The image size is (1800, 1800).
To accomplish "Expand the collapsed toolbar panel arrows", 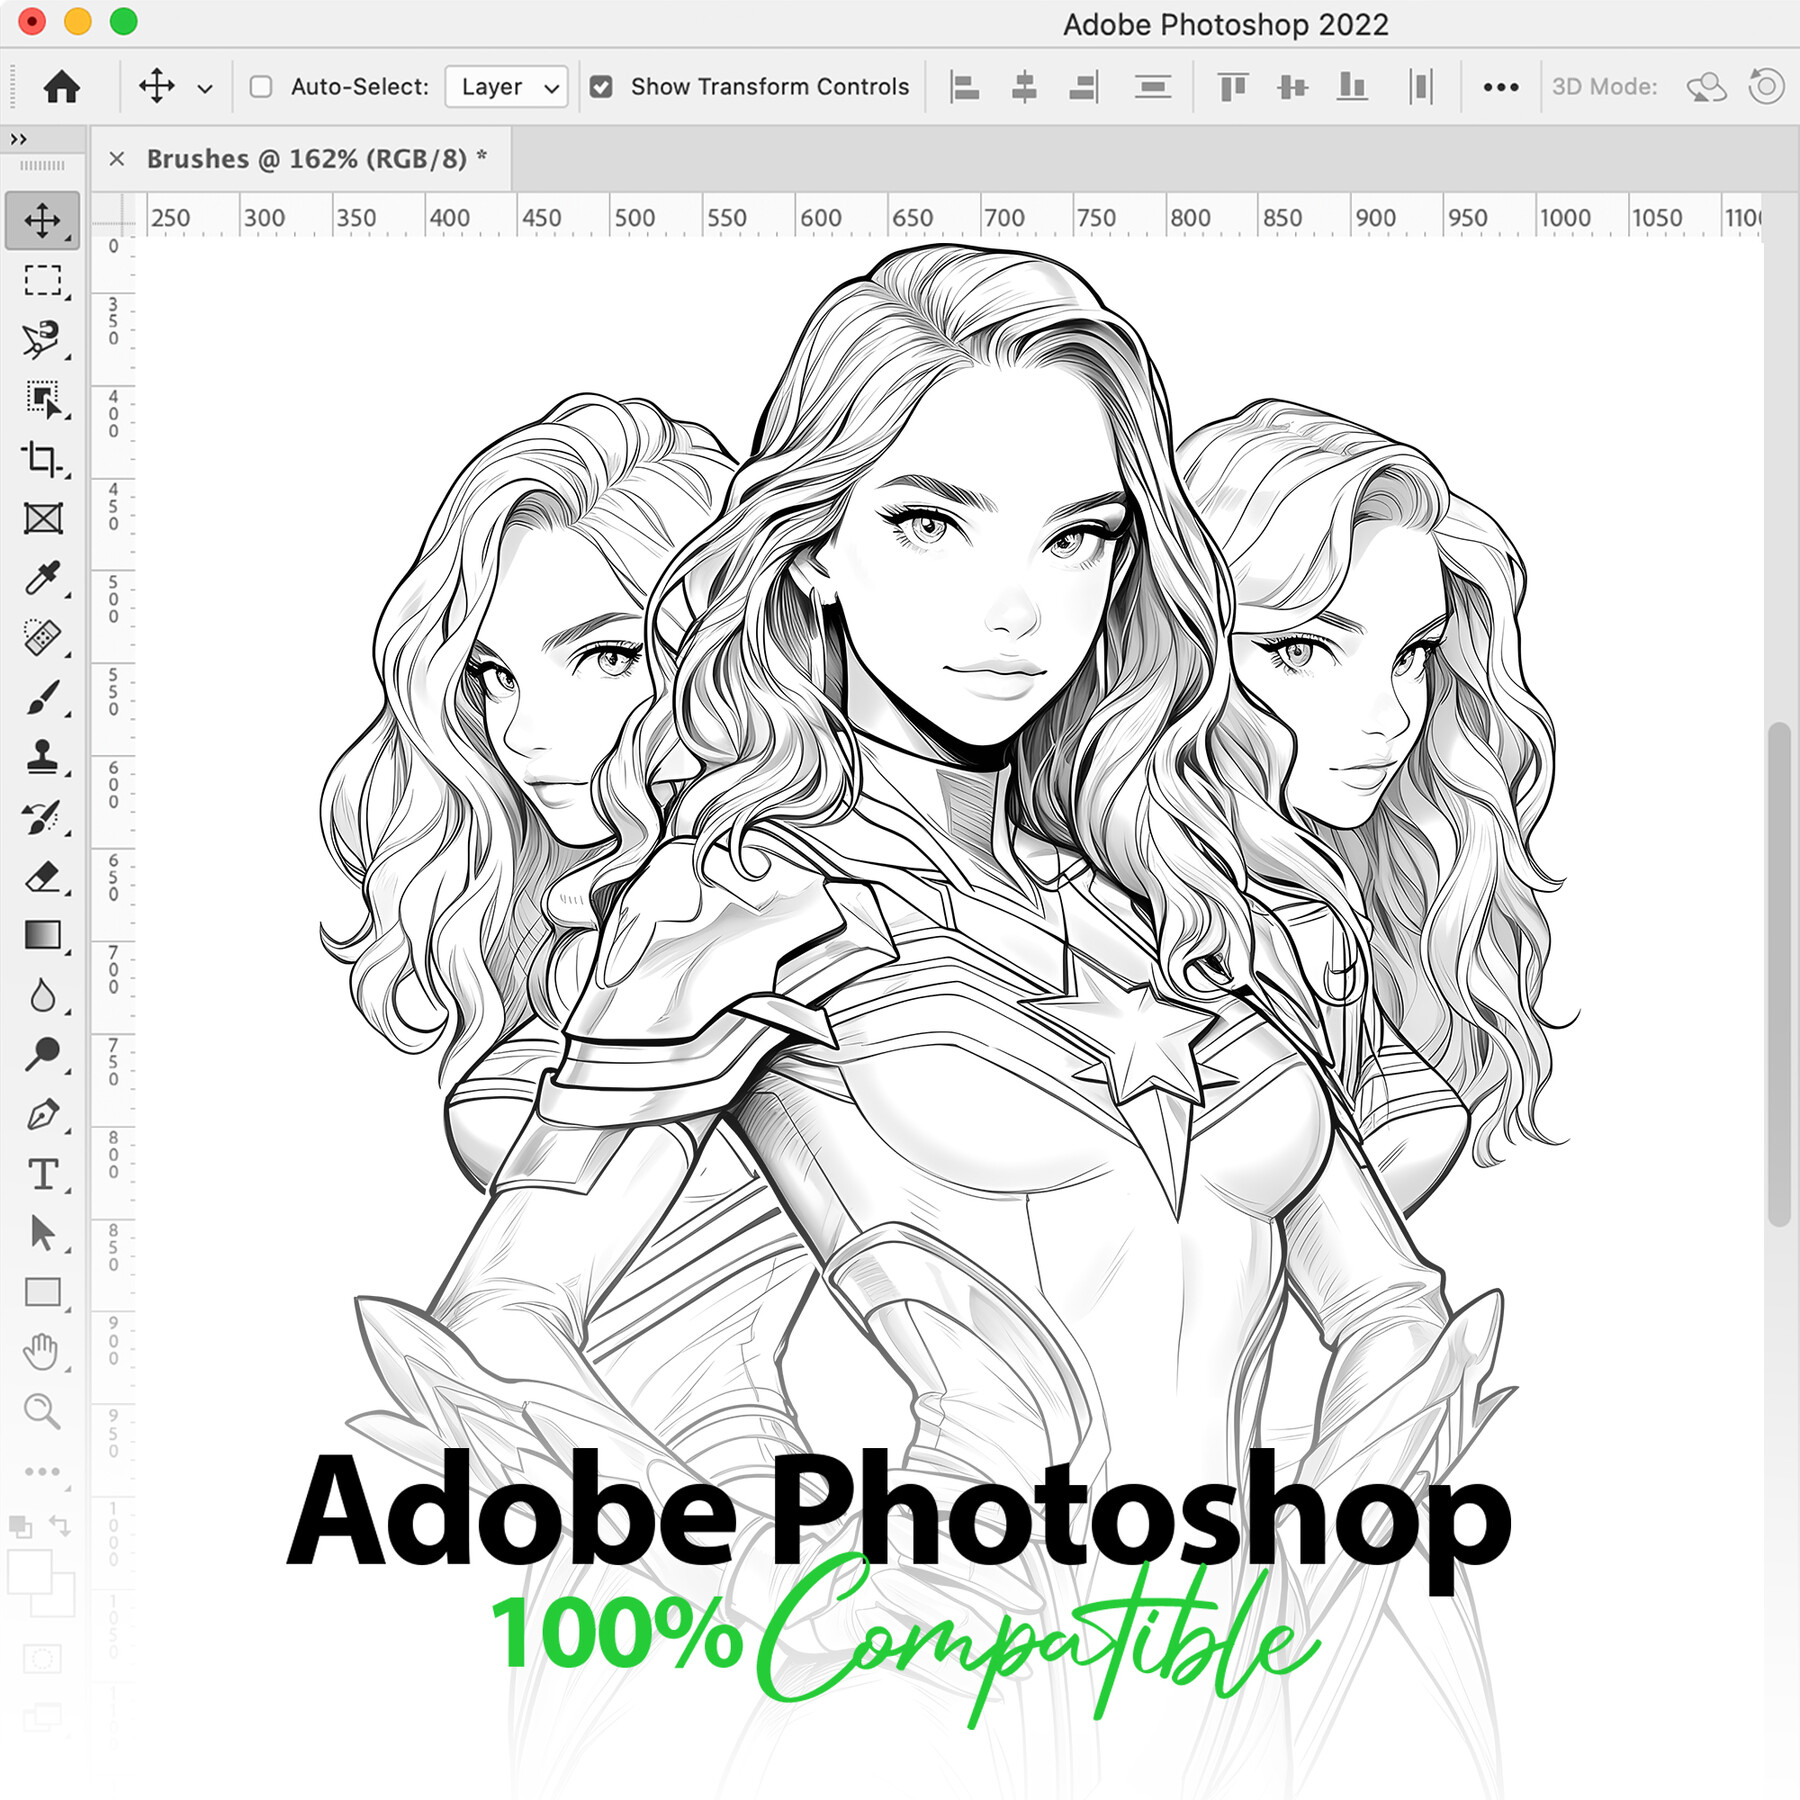I will pyautogui.click(x=18, y=139).
